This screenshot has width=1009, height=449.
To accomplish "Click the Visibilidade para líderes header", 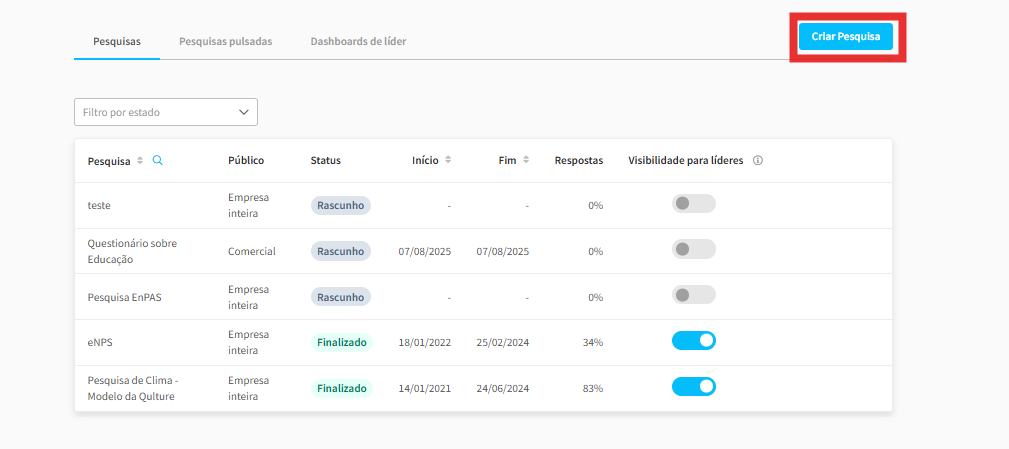I will click(686, 160).
